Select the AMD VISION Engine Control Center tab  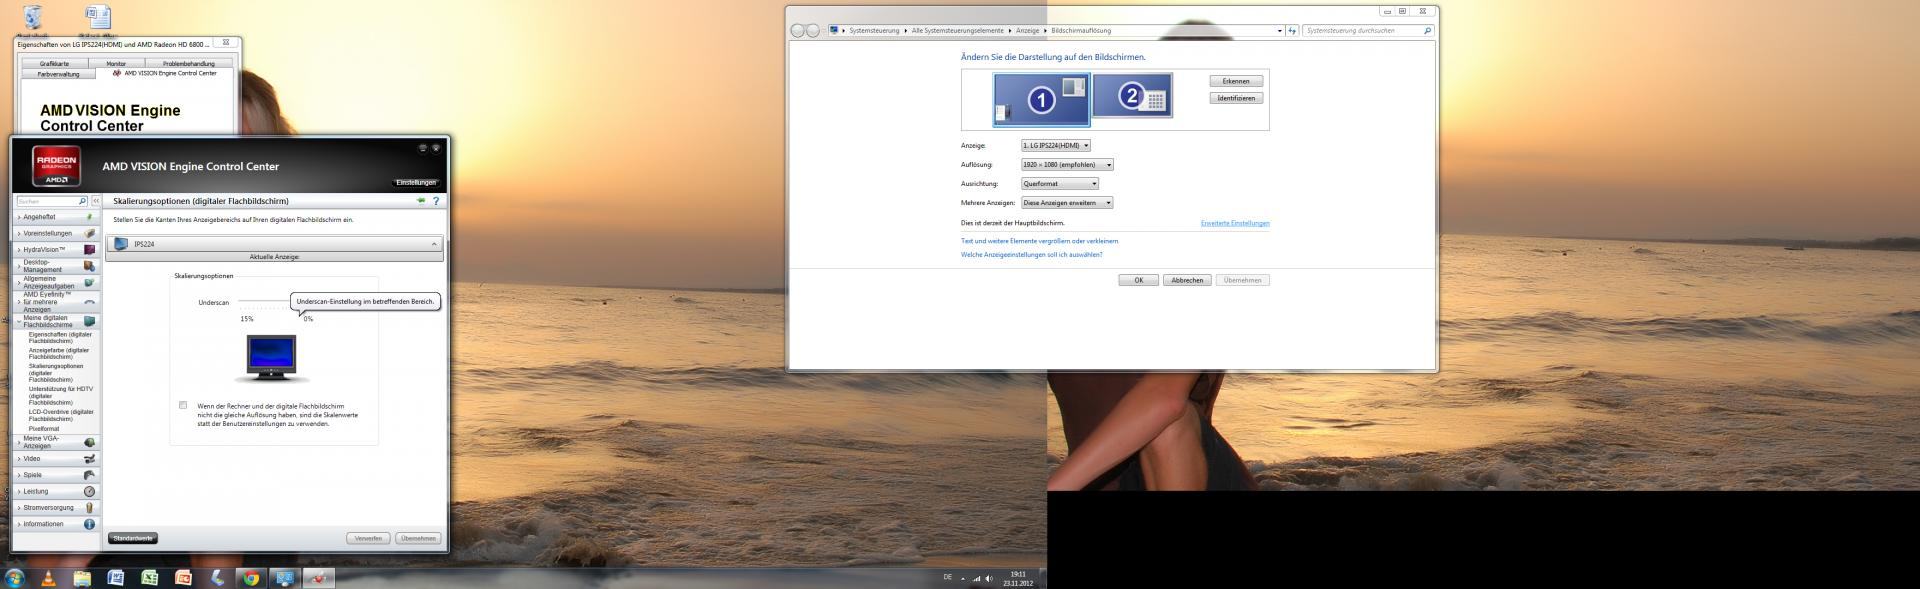[165, 73]
